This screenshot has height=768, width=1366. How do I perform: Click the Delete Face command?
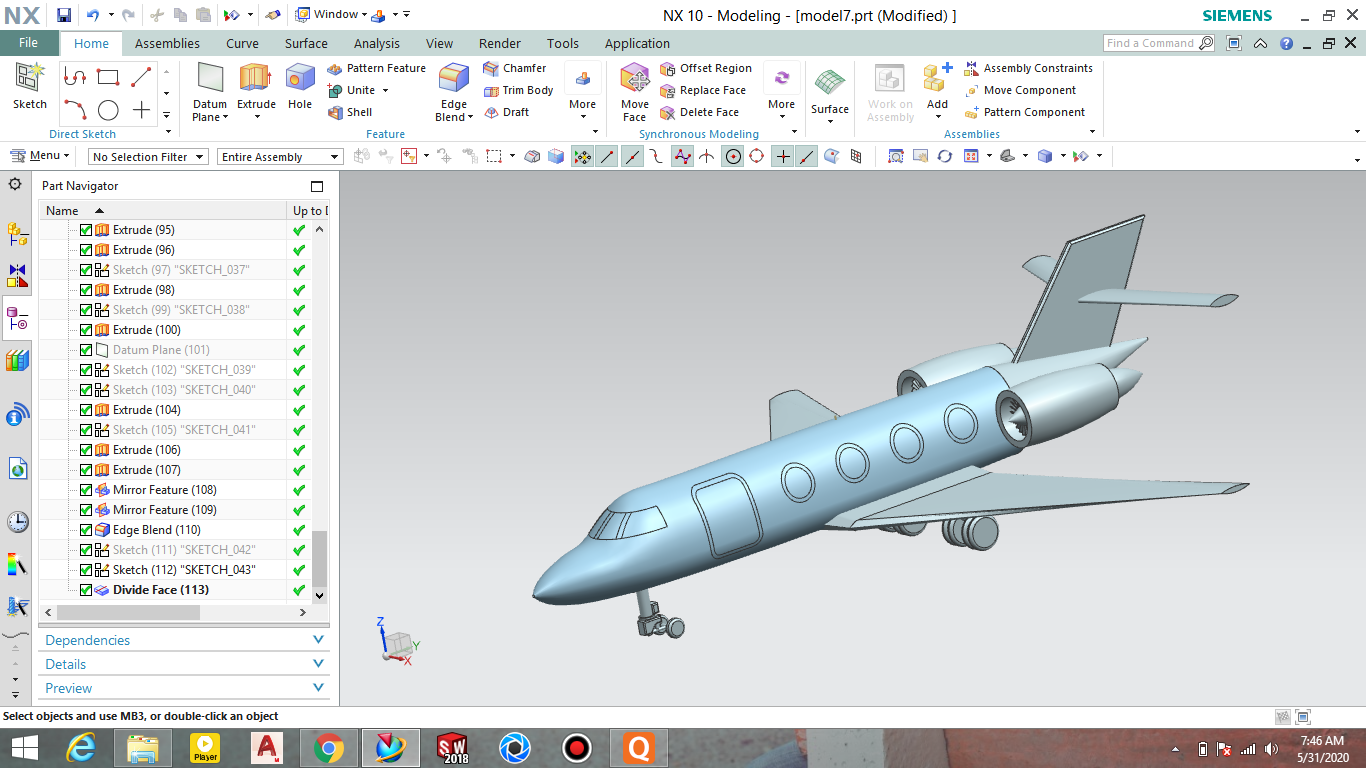pyautogui.click(x=700, y=112)
